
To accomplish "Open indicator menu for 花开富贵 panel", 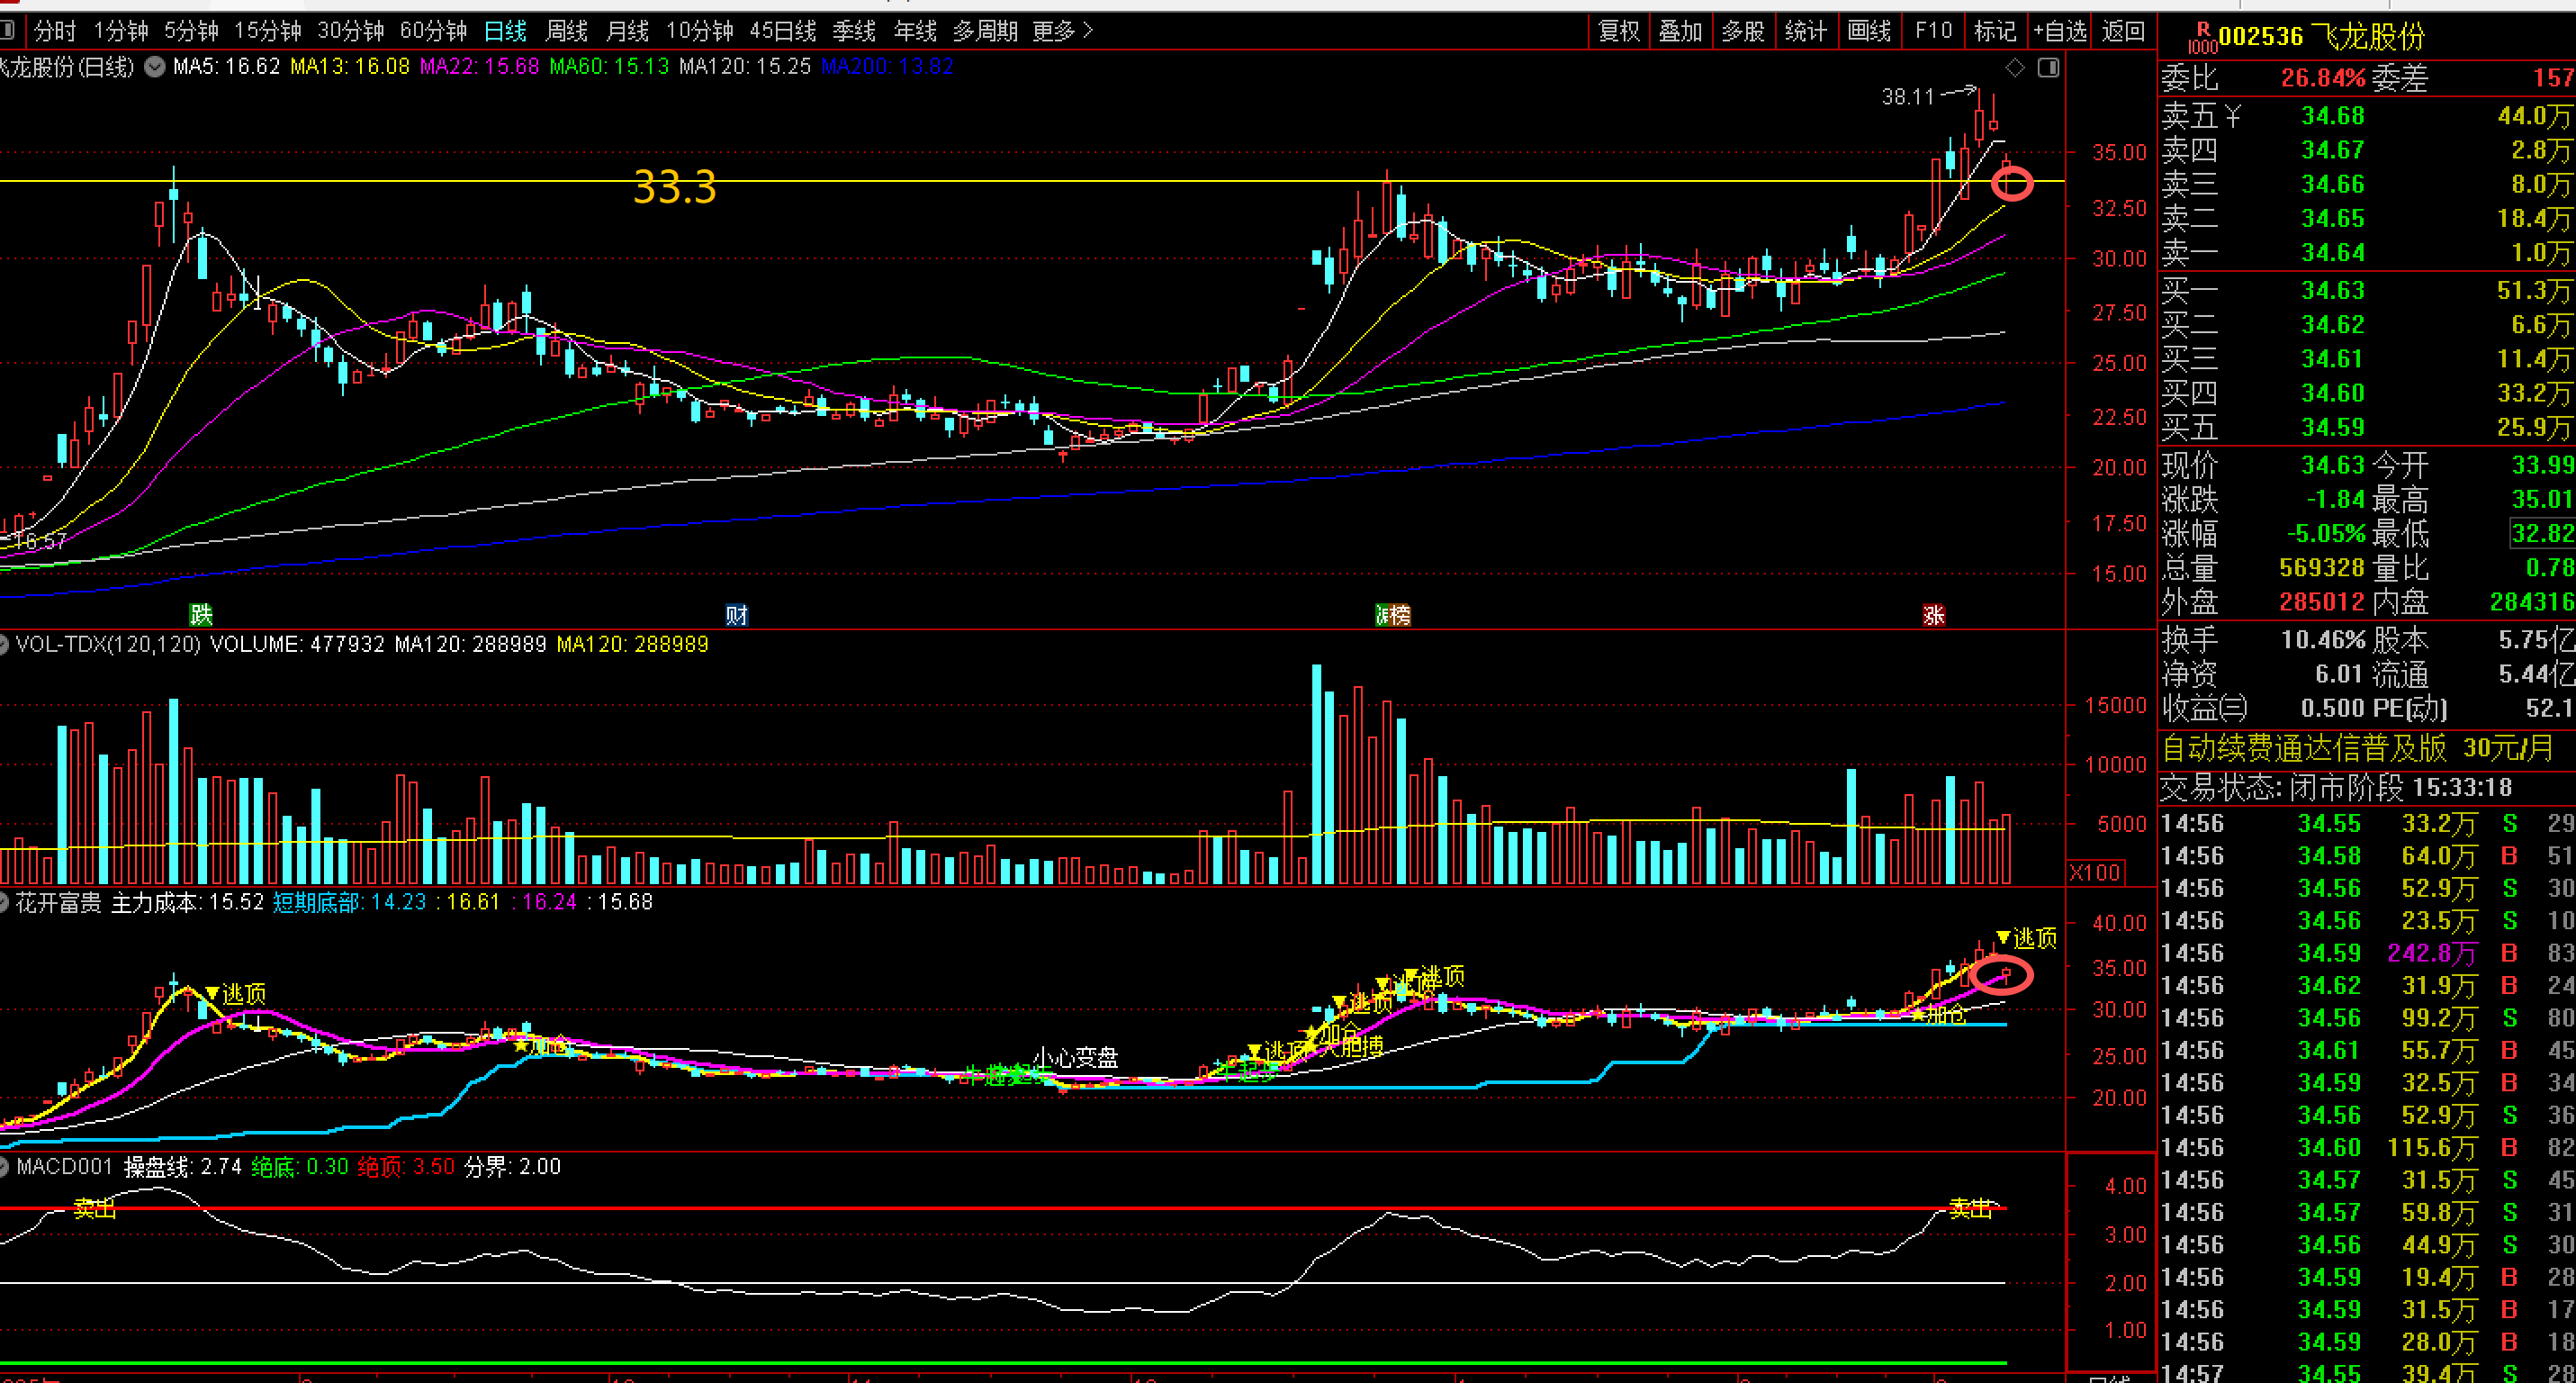I will [x=4, y=902].
